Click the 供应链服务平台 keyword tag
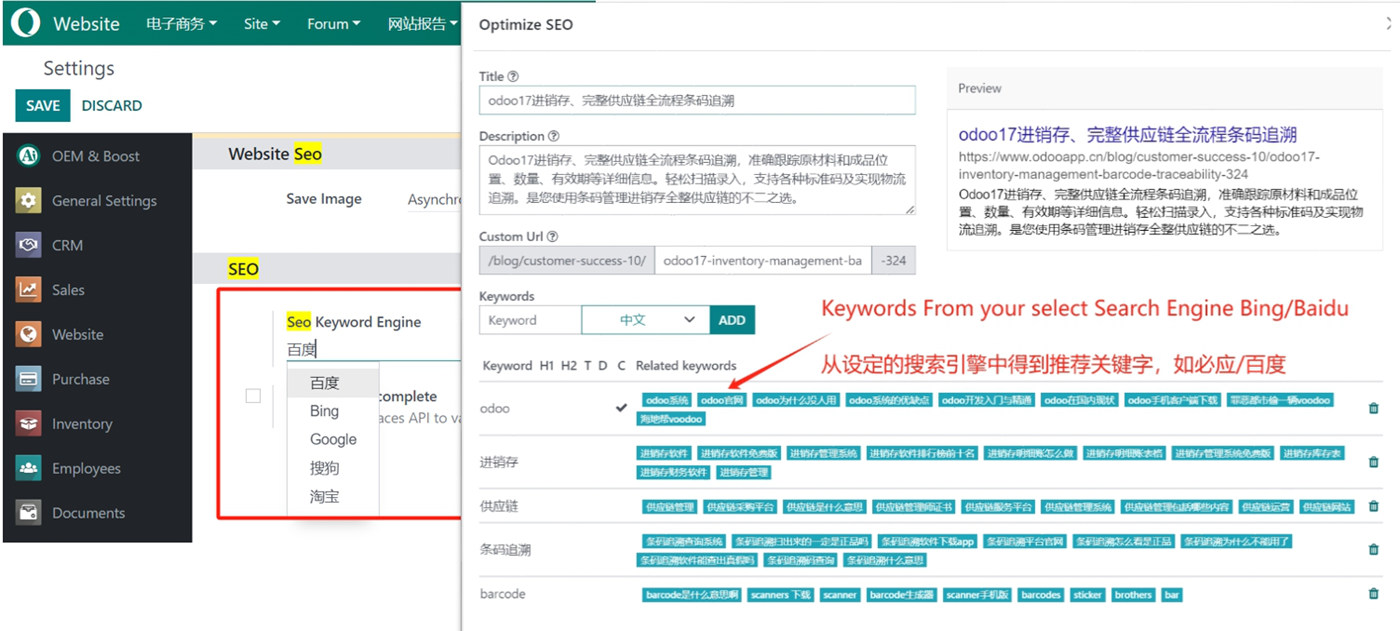1400x631 pixels. (998, 507)
